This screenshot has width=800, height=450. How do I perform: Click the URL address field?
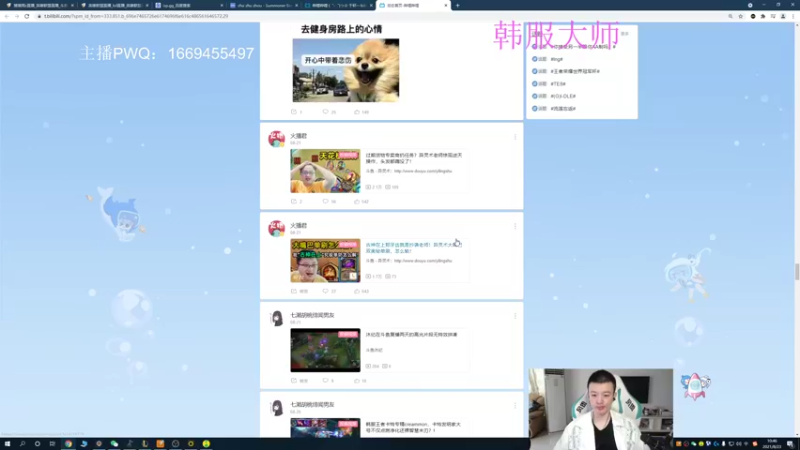pyautogui.click(x=378, y=16)
